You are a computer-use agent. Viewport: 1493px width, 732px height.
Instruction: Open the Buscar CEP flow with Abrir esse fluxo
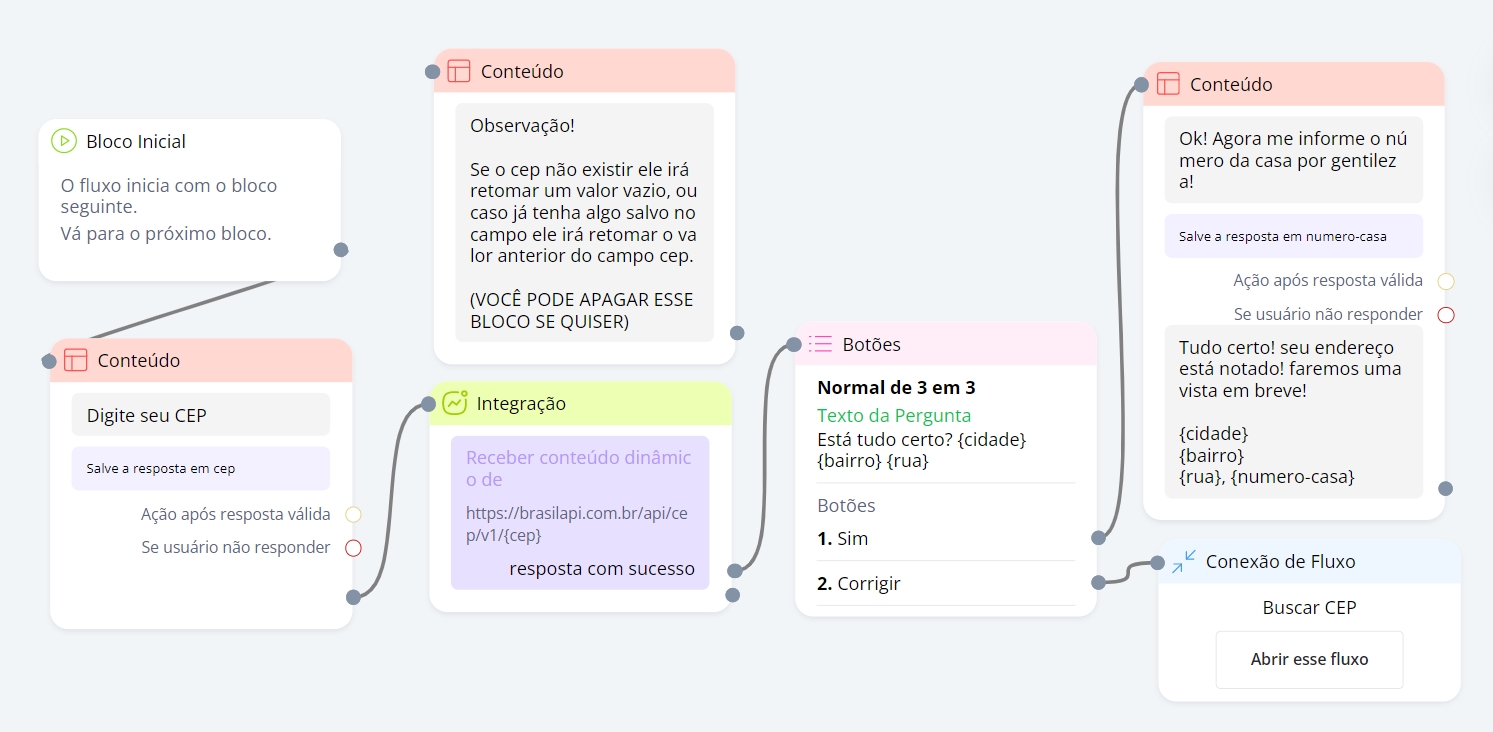1309,659
